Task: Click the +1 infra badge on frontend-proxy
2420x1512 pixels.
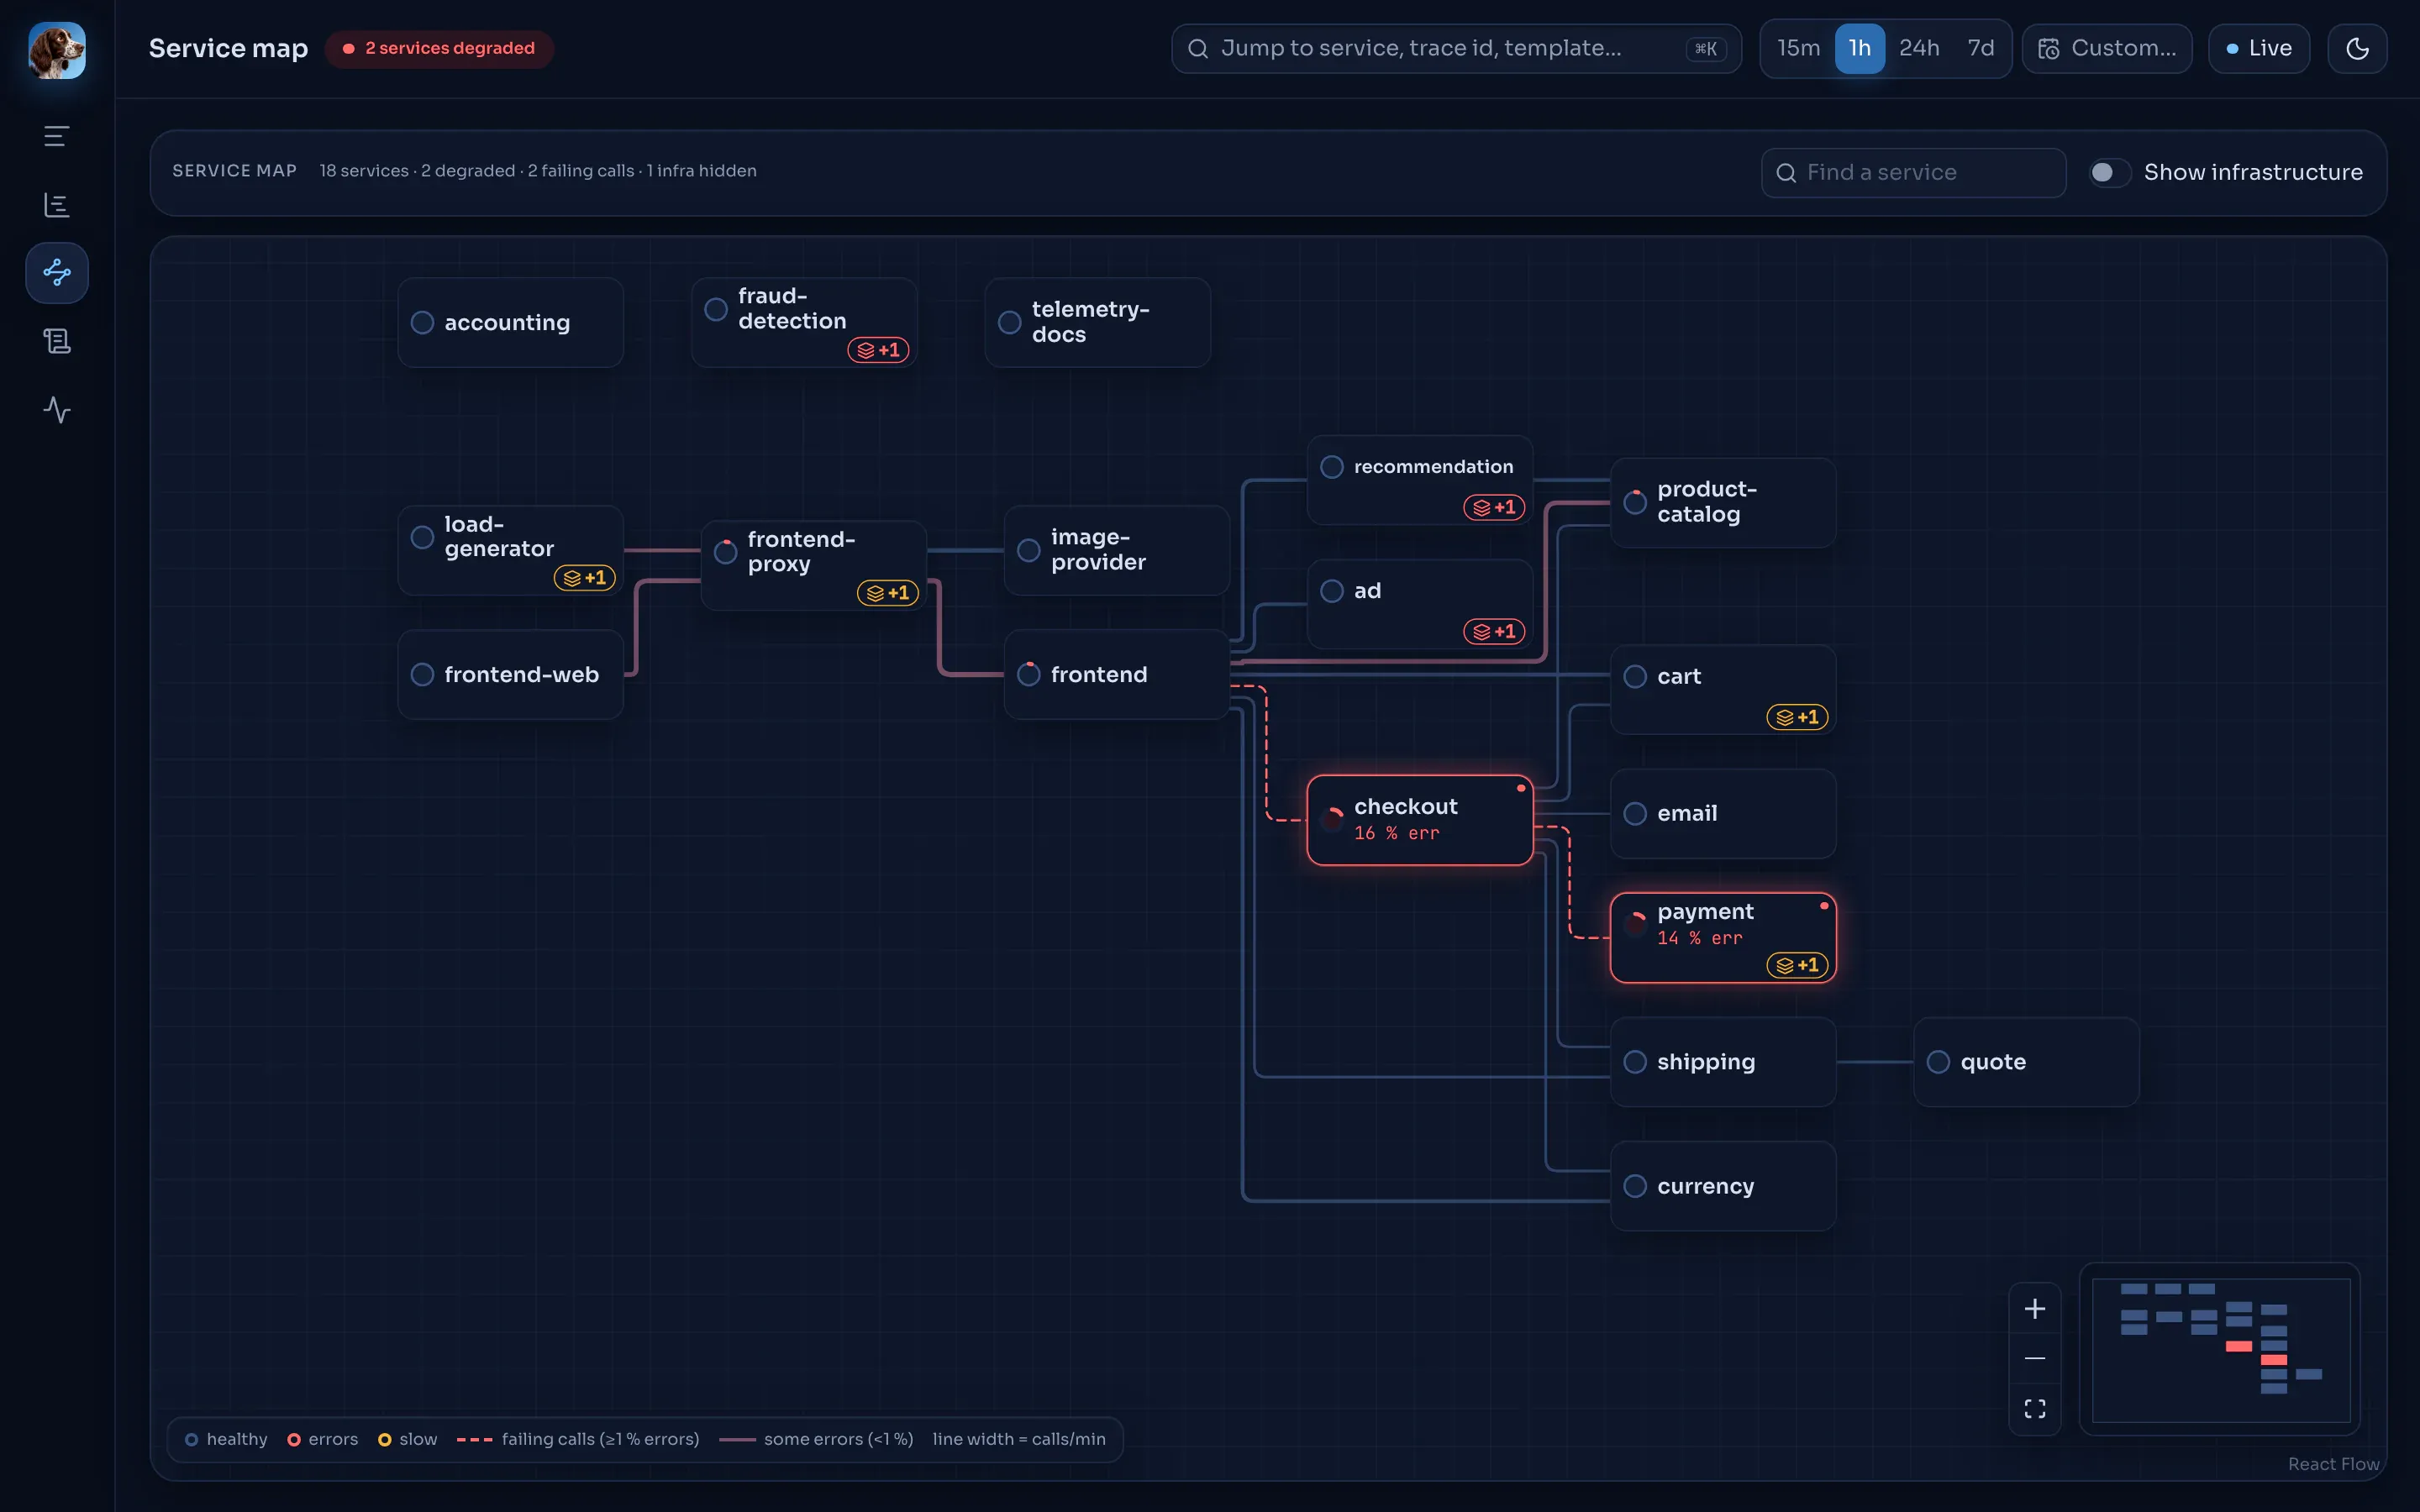Action: (x=887, y=593)
